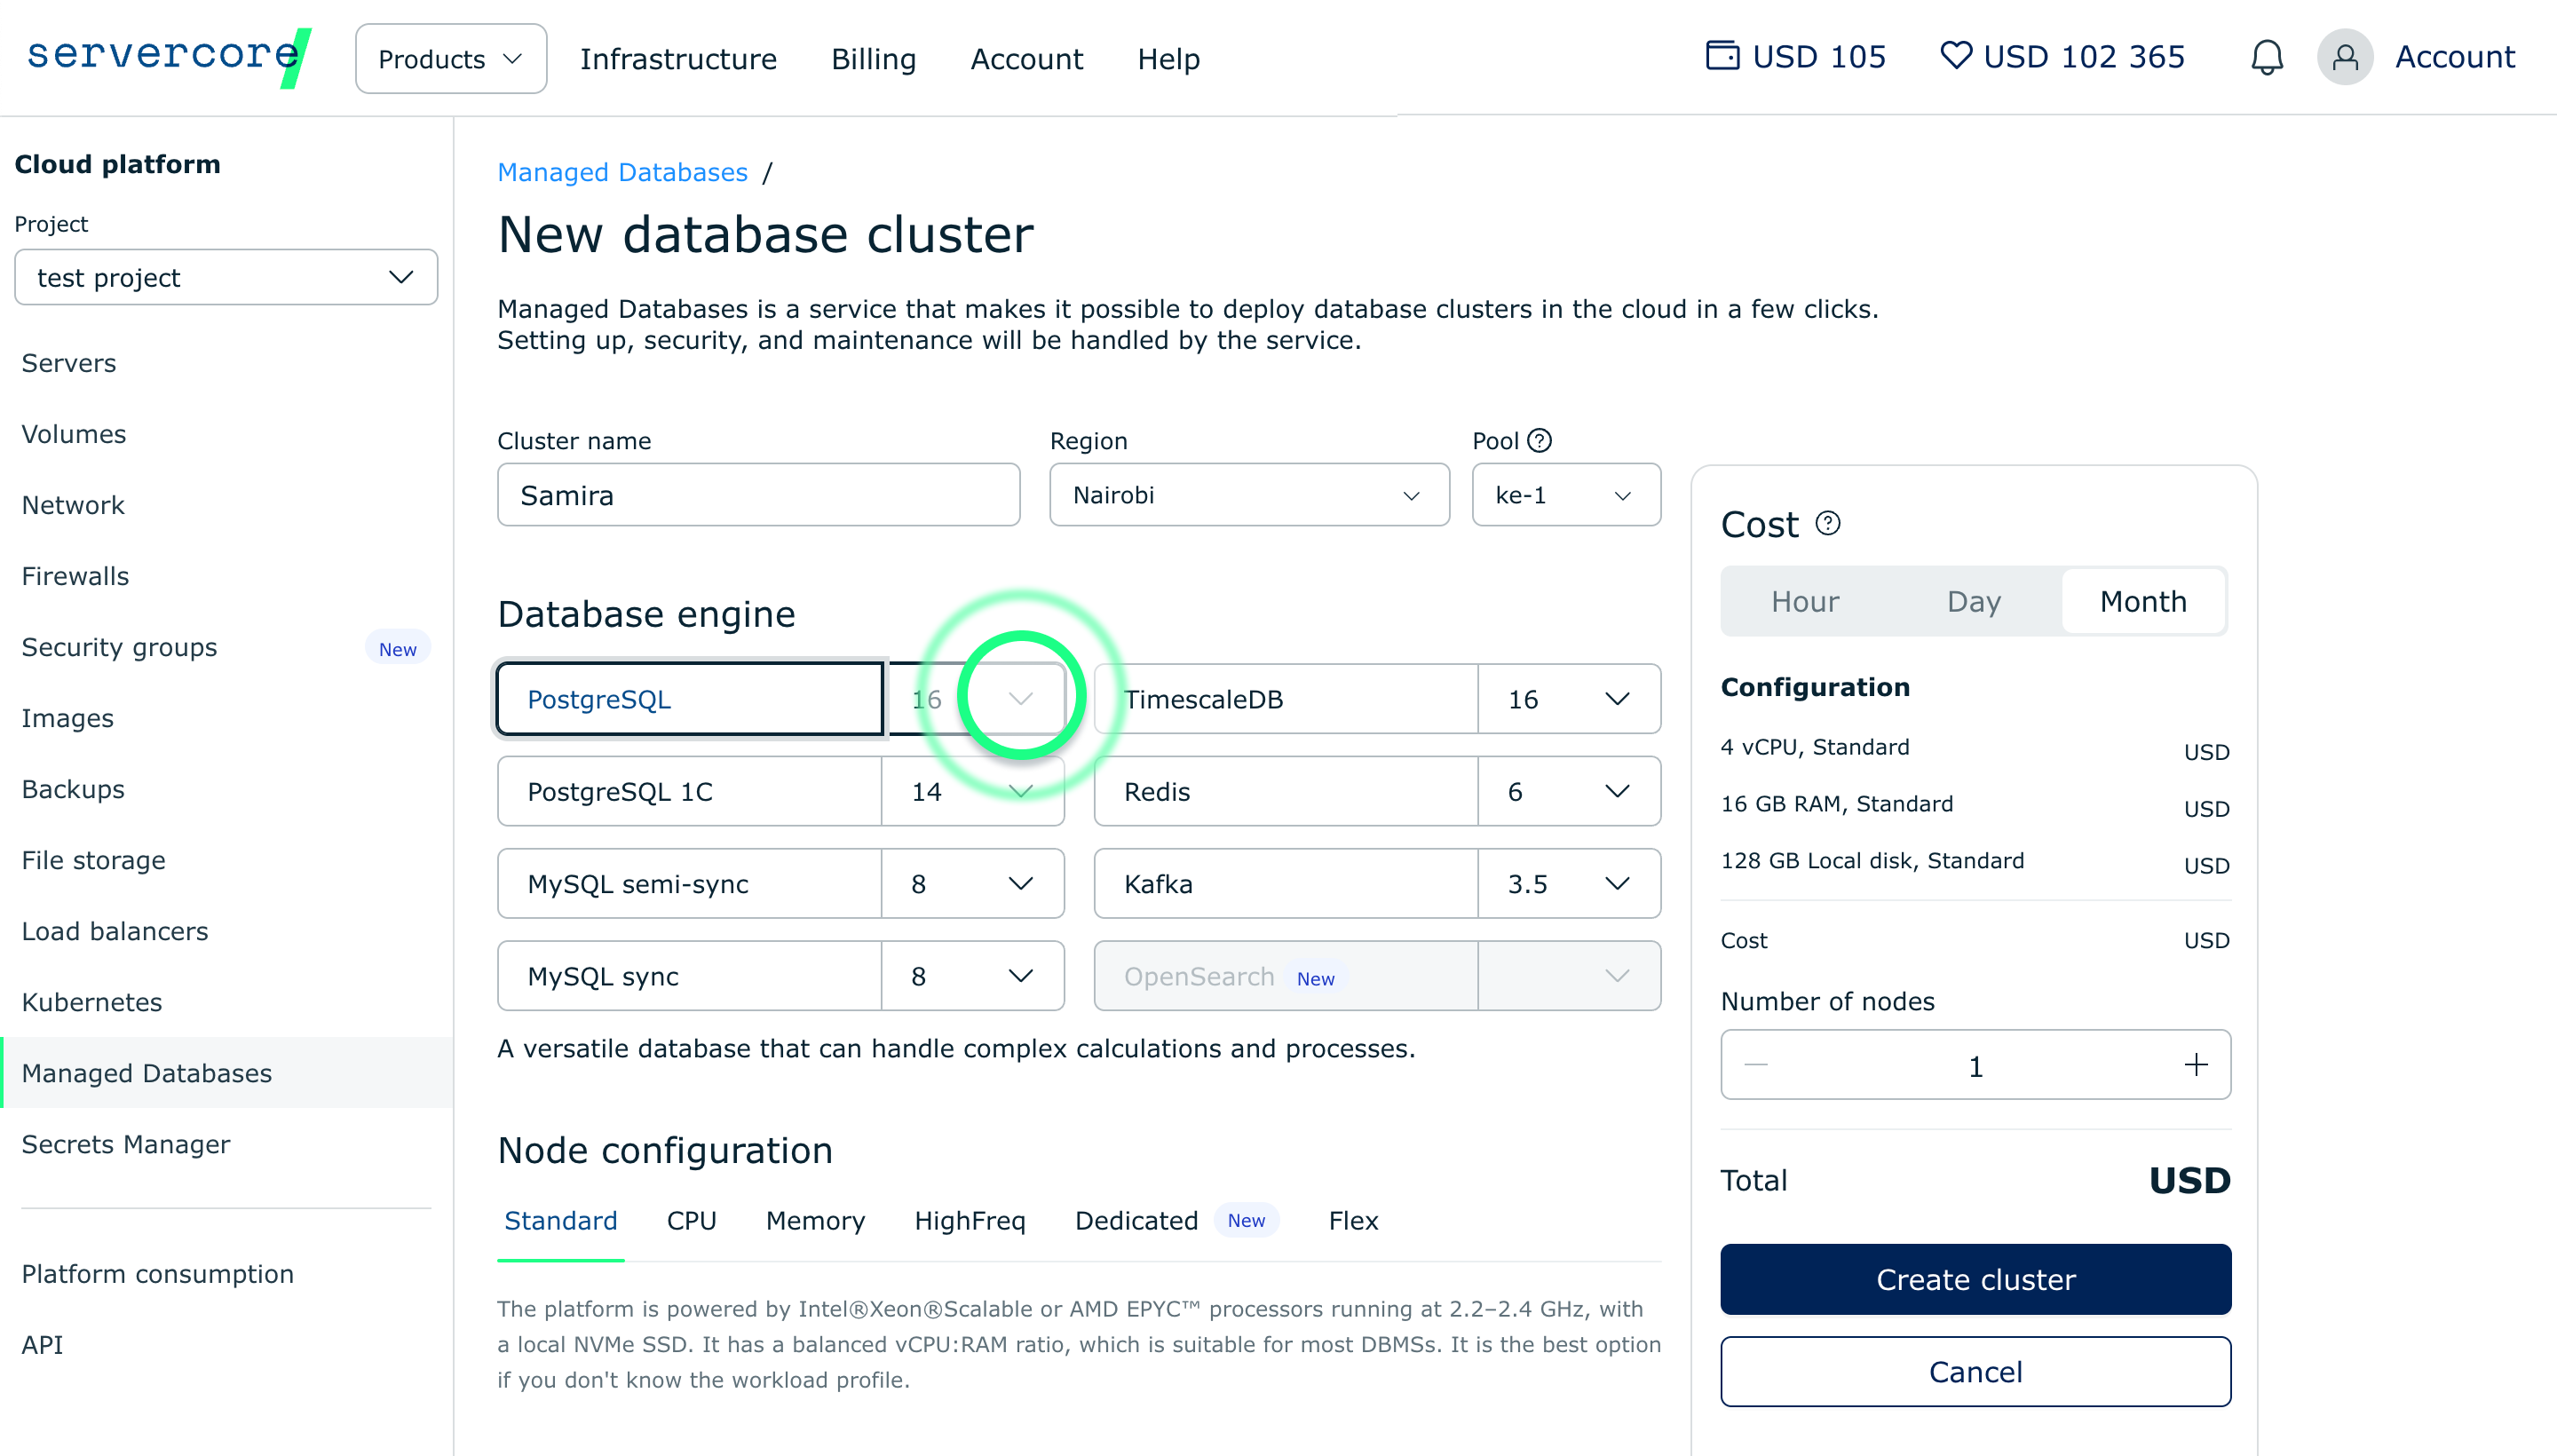
Task: Open the Products dropdown
Action: (450, 59)
